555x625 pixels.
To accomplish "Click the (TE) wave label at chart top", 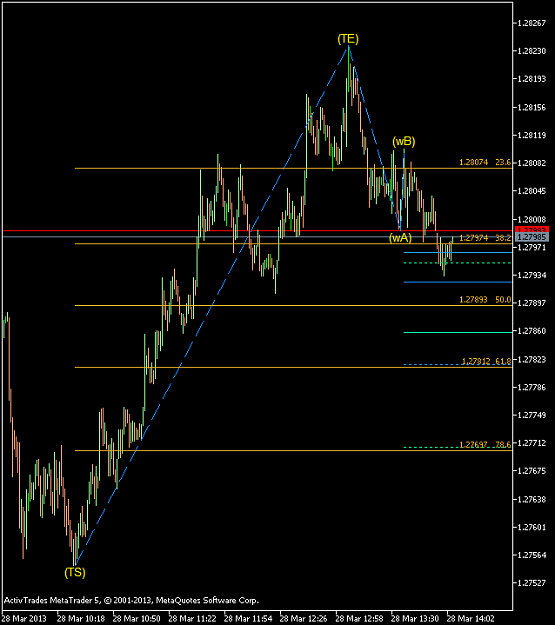I will pyautogui.click(x=348, y=39).
